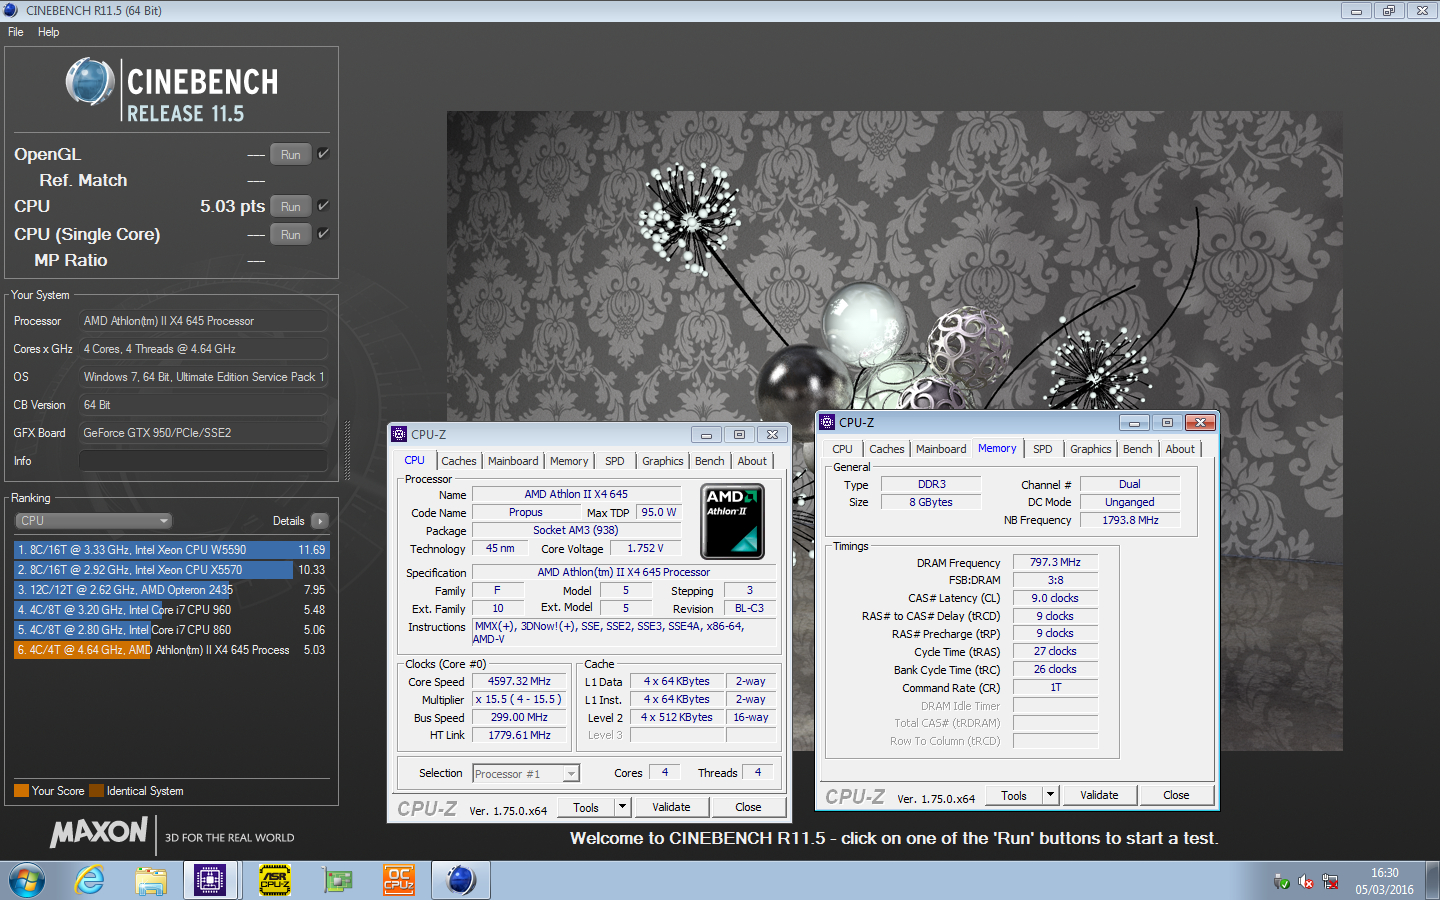Switch to Caches tab in CPU-Z Memory window
Viewport: 1440px width, 900px height.
tap(887, 449)
